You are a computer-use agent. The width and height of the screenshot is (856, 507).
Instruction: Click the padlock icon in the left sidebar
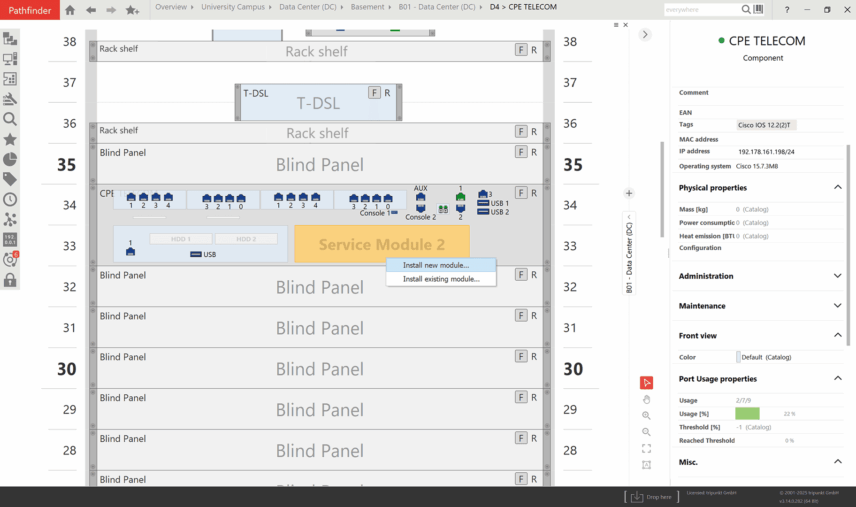pos(10,280)
